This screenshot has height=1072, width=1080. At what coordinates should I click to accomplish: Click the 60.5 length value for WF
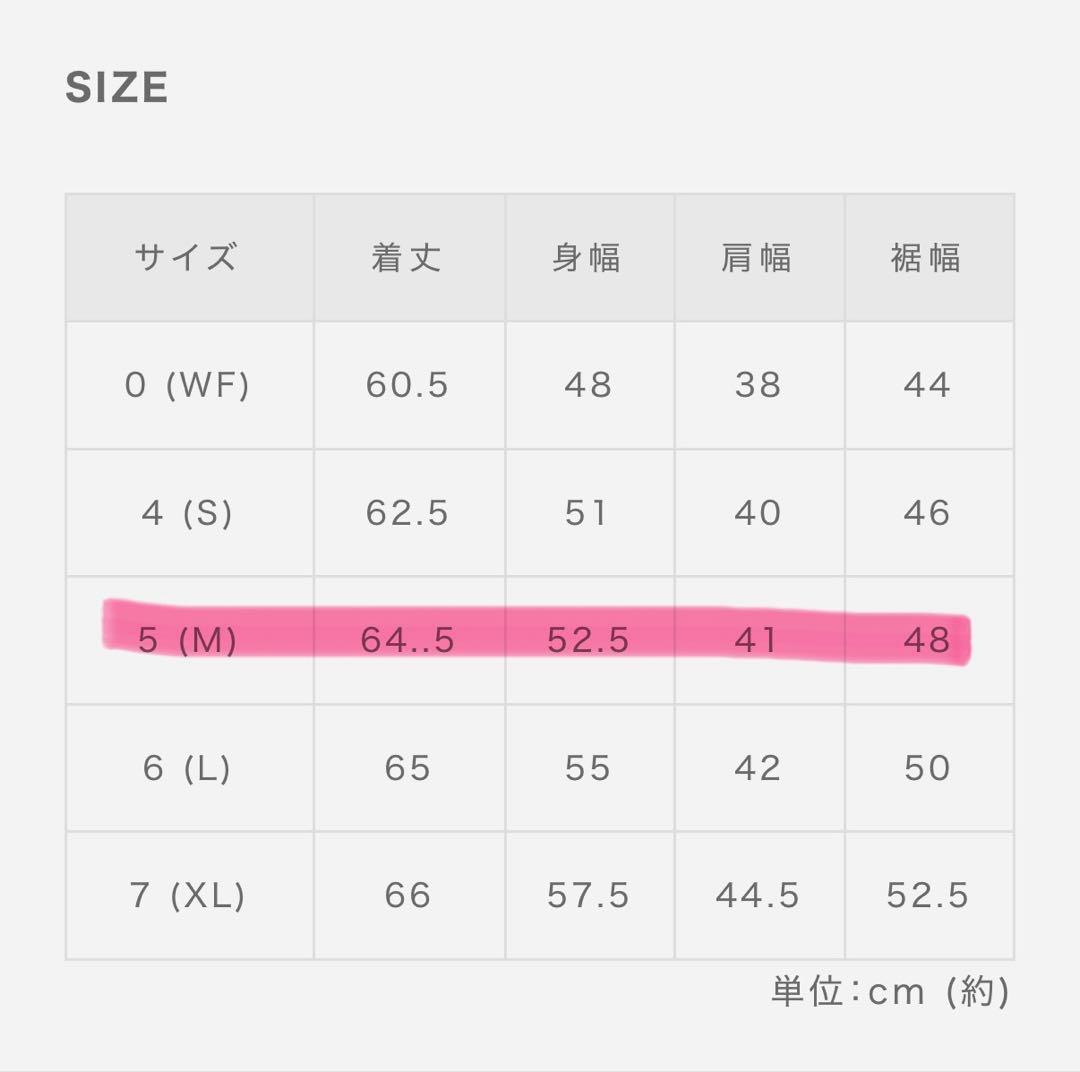click(407, 385)
